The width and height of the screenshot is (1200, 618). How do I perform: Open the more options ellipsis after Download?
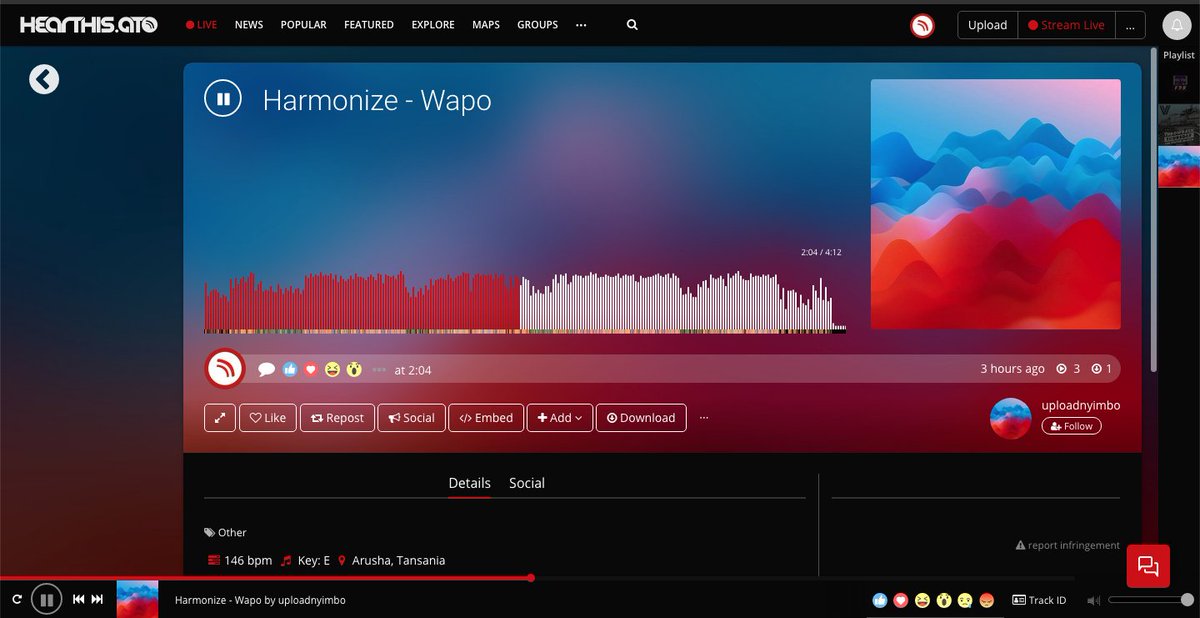[704, 418]
